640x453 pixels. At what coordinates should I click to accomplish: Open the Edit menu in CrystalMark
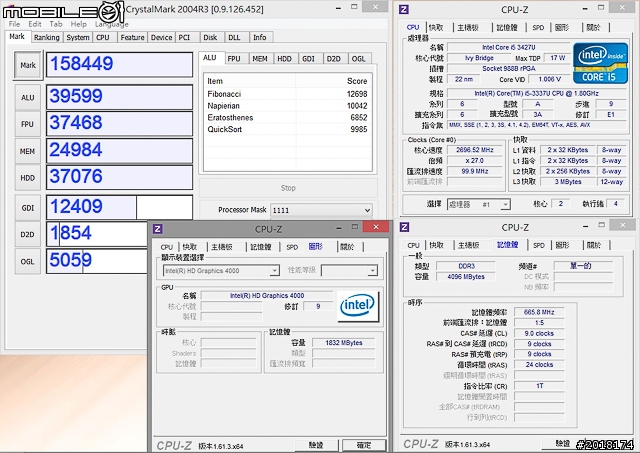[x=35, y=24]
